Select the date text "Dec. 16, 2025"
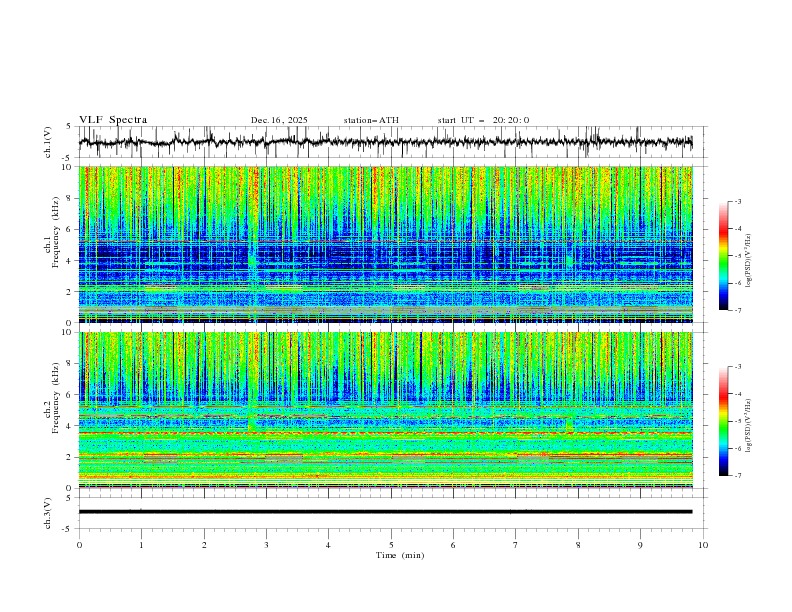 pos(279,120)
